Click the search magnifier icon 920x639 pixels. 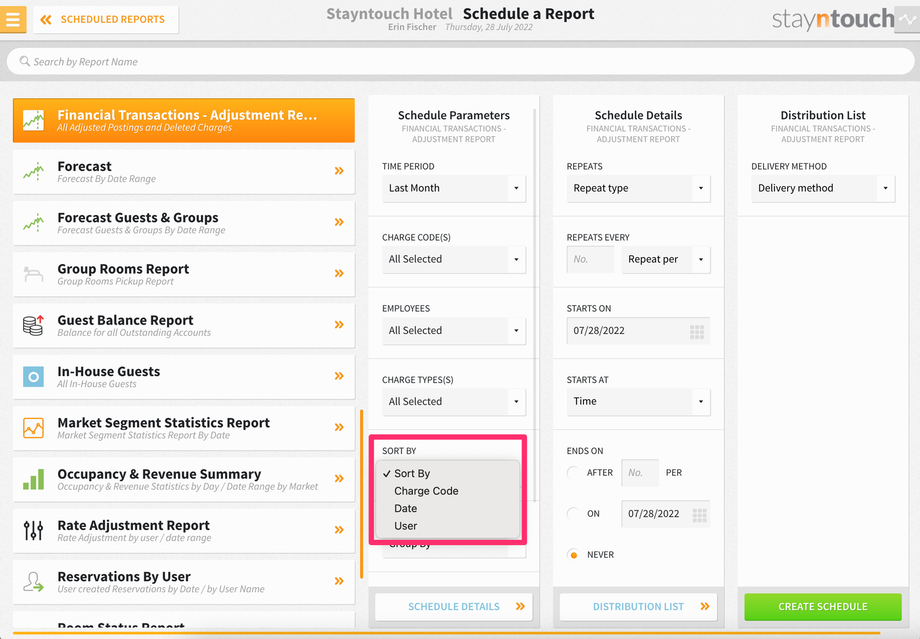click(25, 61)
